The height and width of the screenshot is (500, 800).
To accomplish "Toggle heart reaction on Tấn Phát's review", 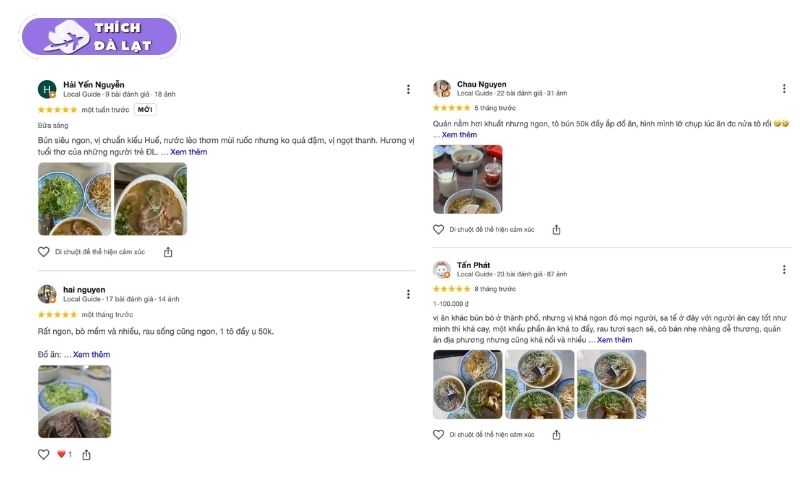I will click(438, 435).
